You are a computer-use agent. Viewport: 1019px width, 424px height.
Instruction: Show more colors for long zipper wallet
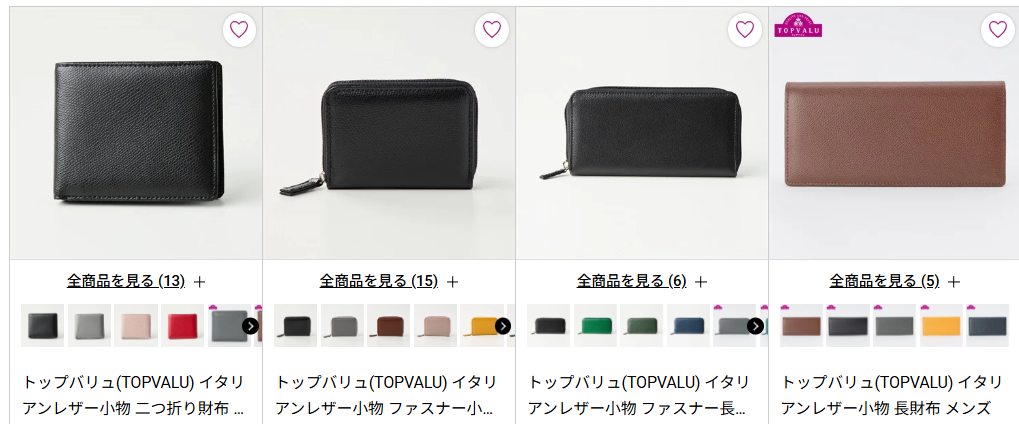pos(755,326)
